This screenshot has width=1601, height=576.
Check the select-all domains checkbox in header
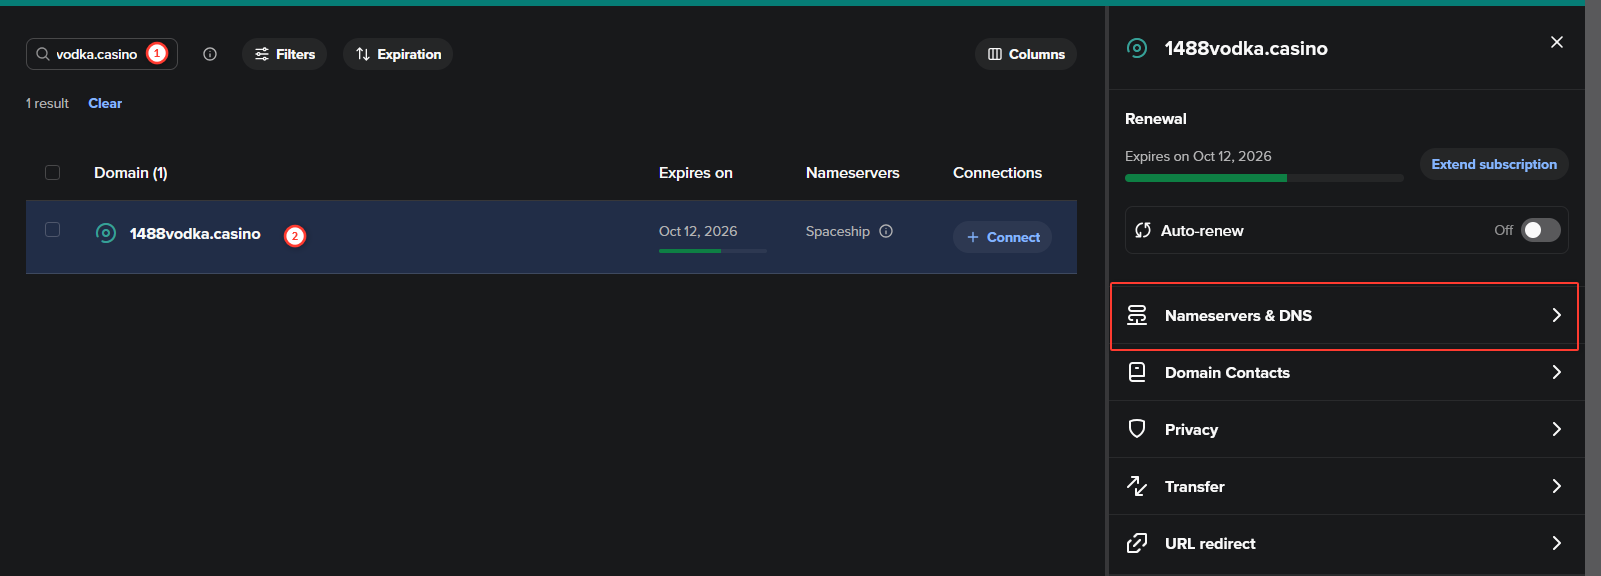click(53, 173)
